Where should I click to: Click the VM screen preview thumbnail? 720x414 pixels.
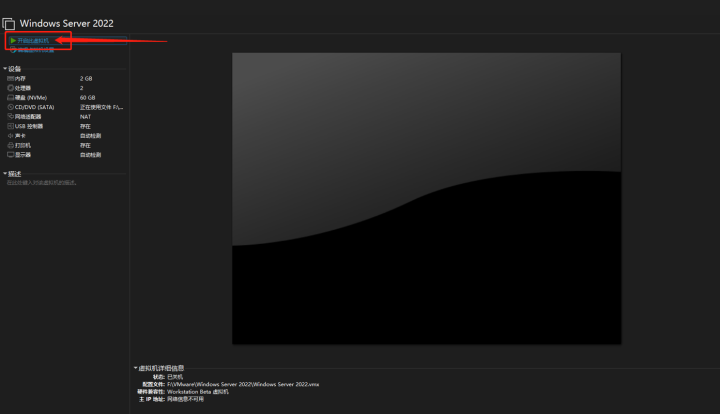(427, 198)
